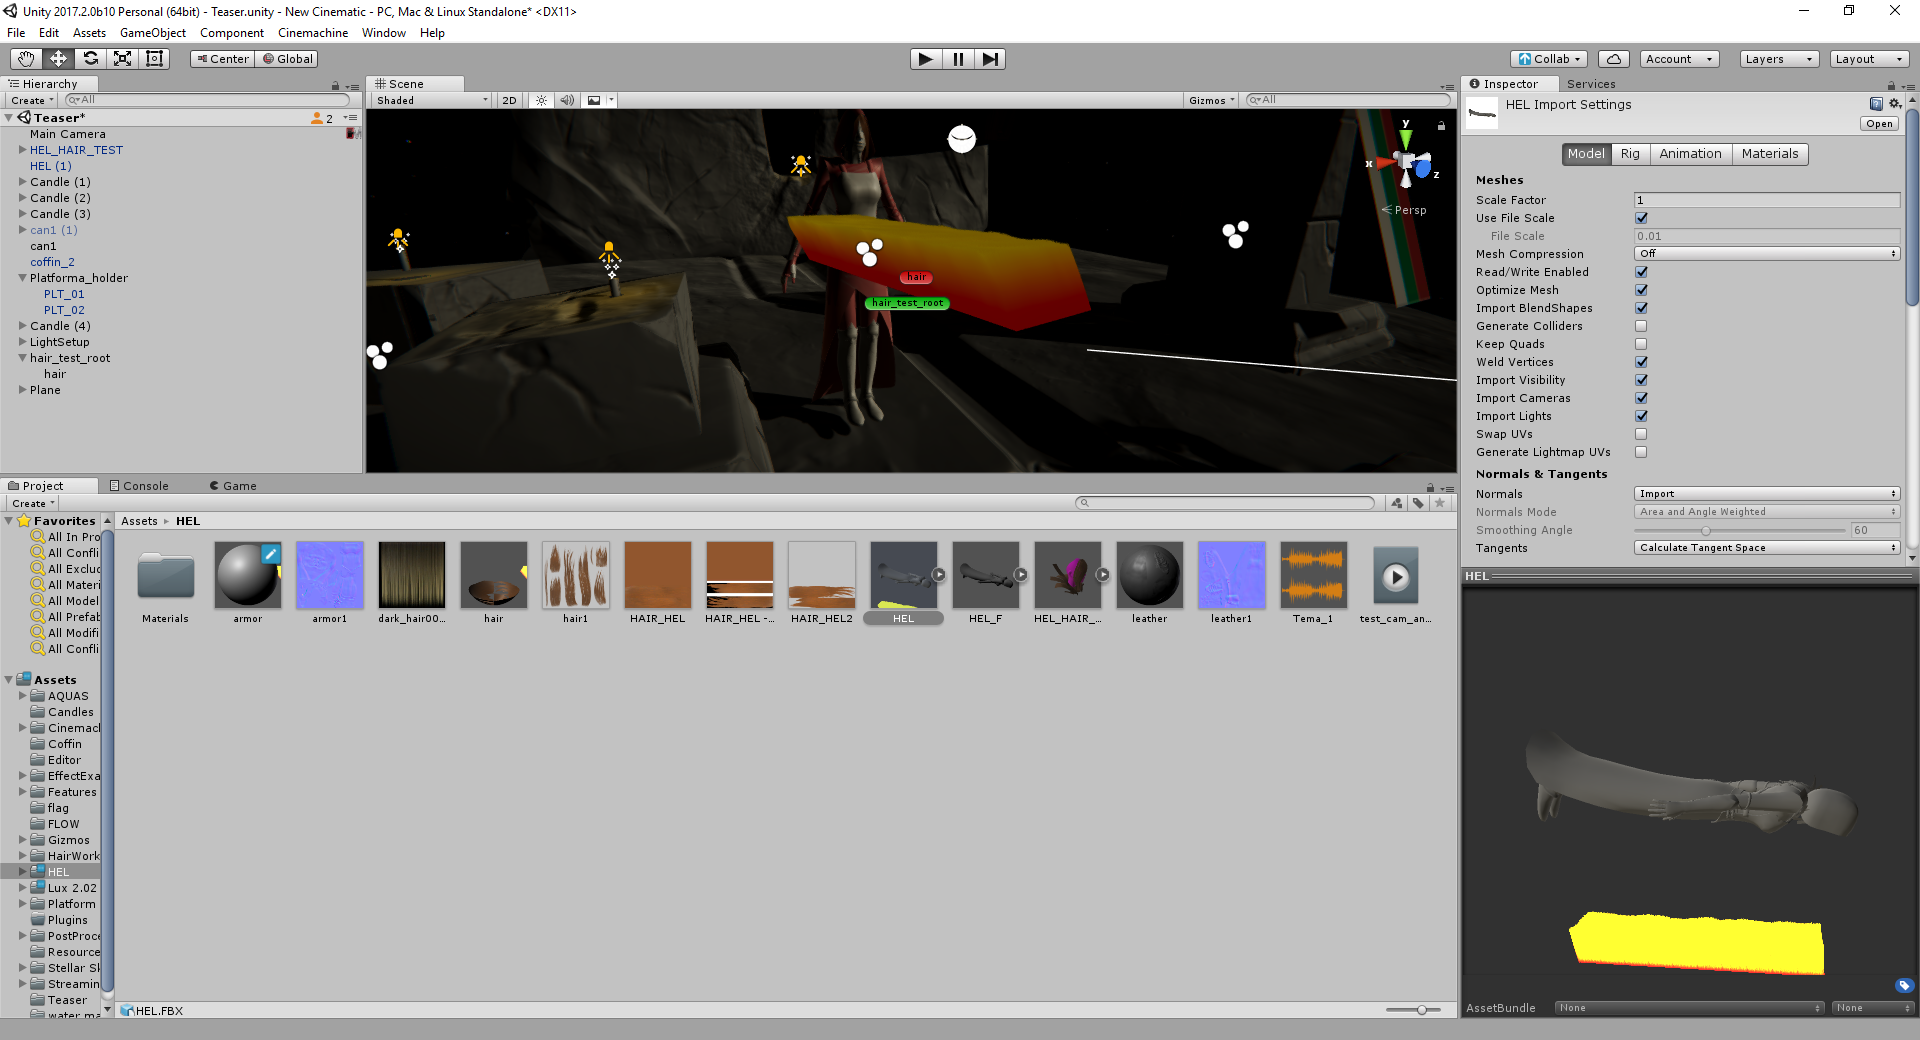
Task: Click save search star icon
Action: (1440, 503)
